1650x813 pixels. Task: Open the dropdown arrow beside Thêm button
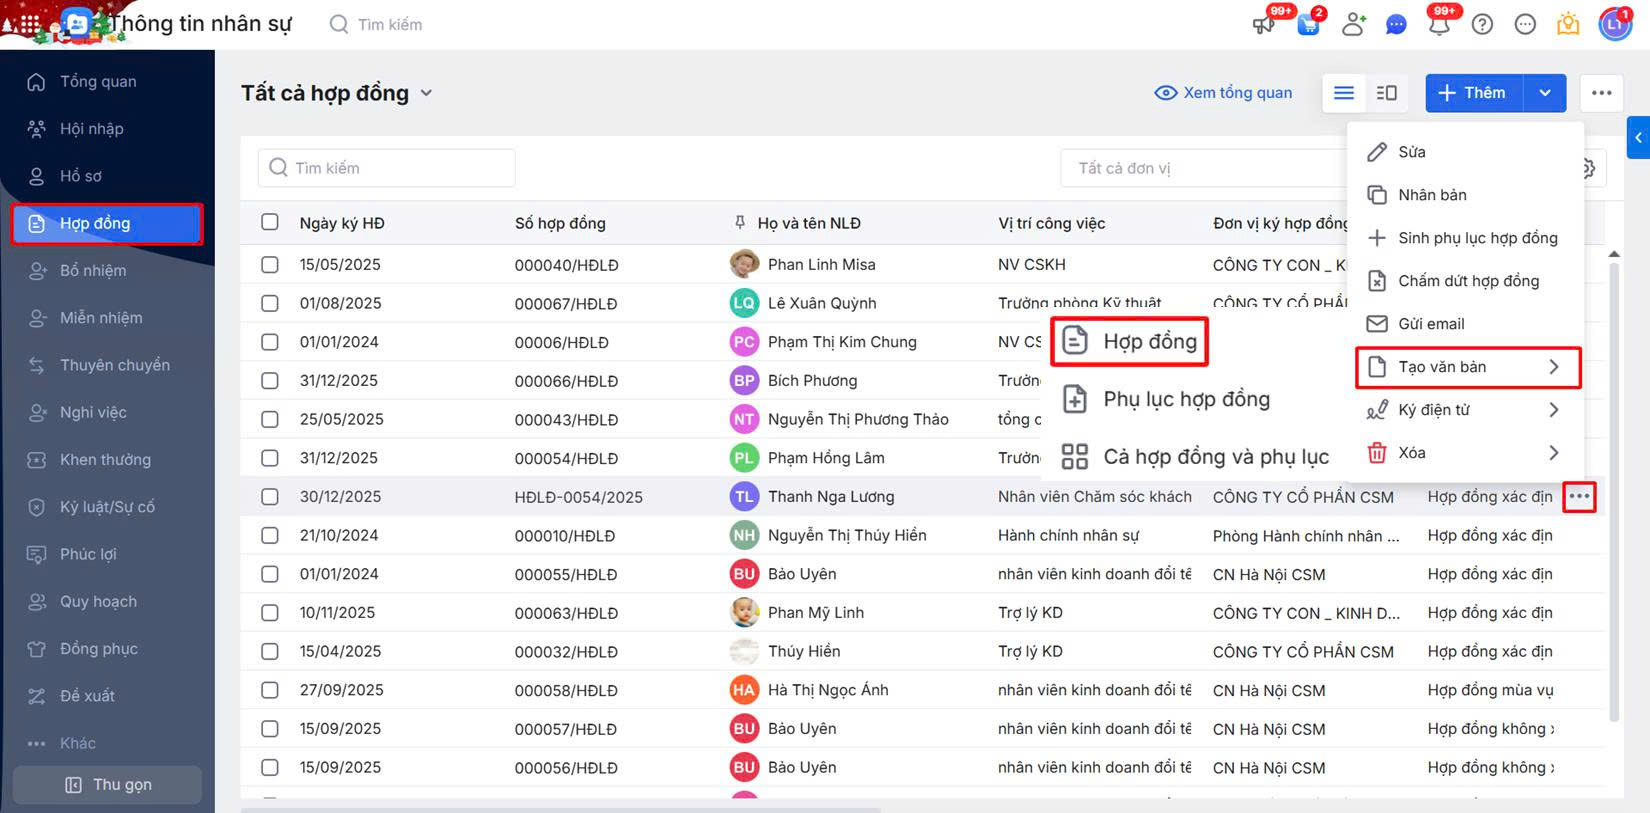click(x=1545, y=93)
